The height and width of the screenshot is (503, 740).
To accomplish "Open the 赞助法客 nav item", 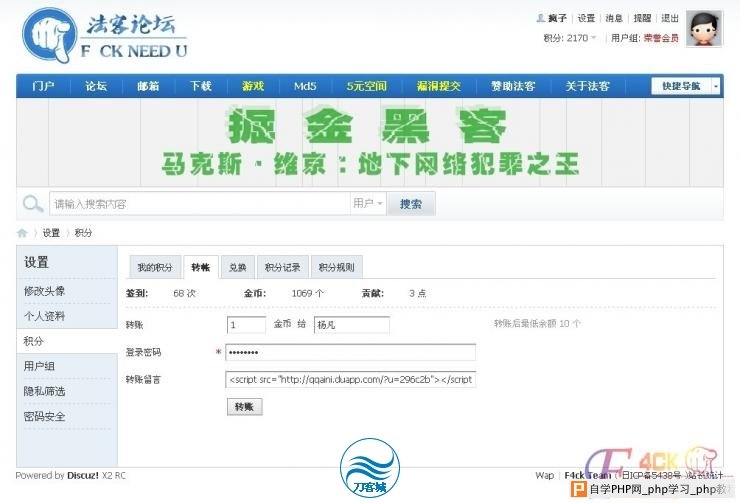I will click(x=513, y=86).
